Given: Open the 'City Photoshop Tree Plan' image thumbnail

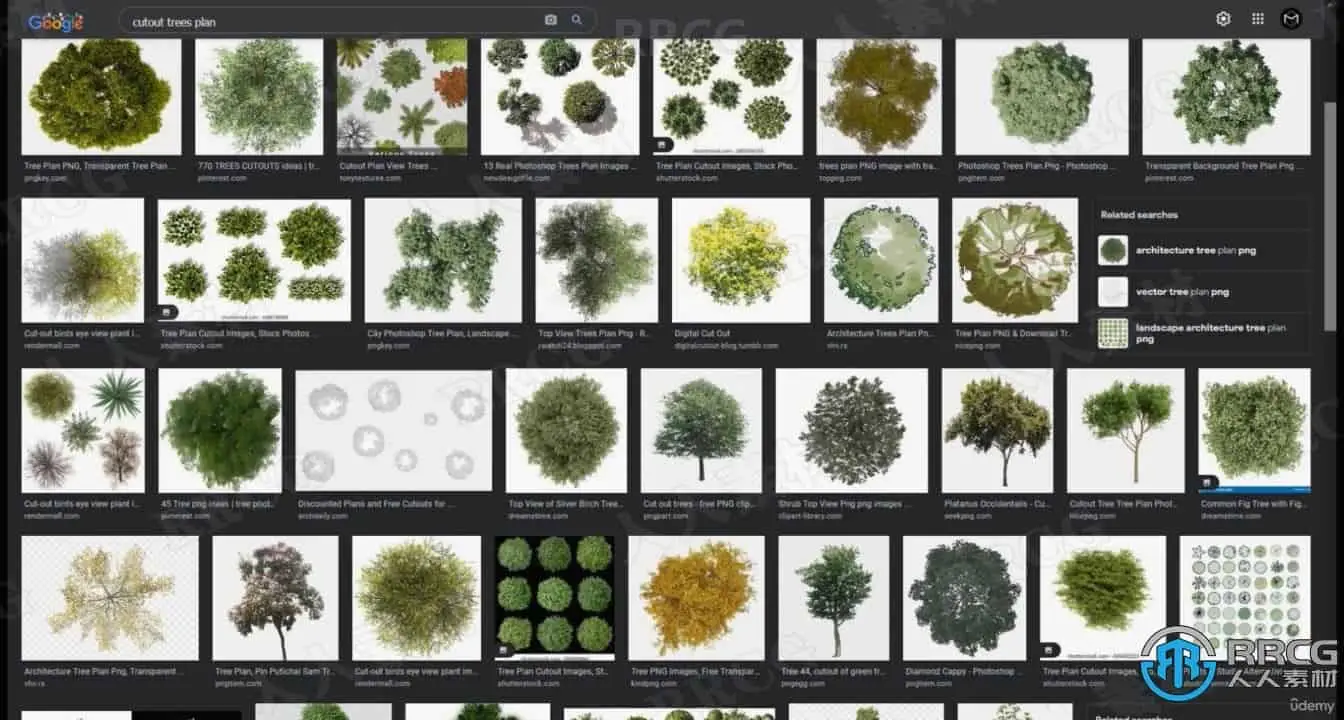Looking at the screenshot, I should (443, 260).
